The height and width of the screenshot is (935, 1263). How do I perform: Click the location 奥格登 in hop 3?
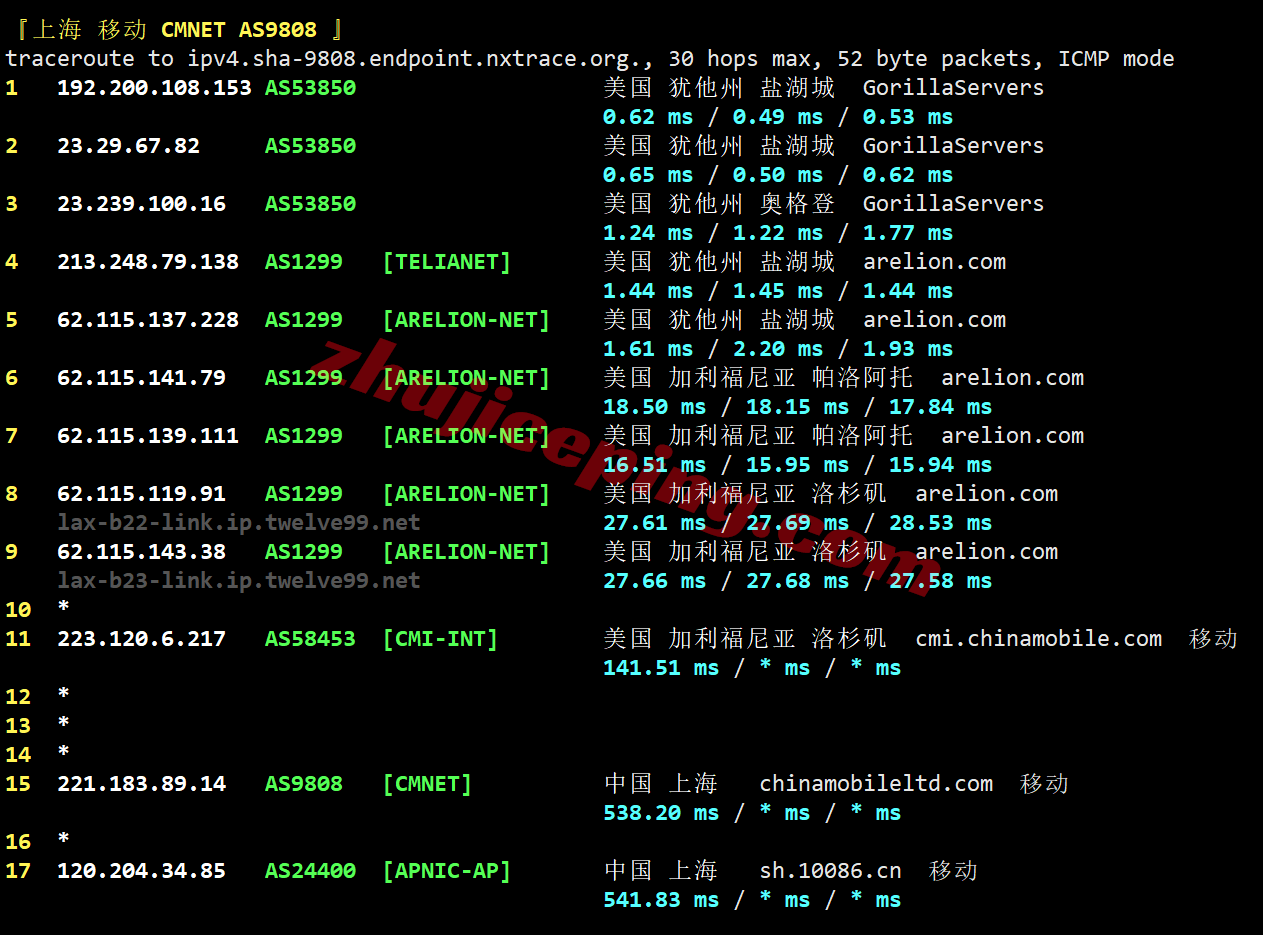(x=798, y=204)
